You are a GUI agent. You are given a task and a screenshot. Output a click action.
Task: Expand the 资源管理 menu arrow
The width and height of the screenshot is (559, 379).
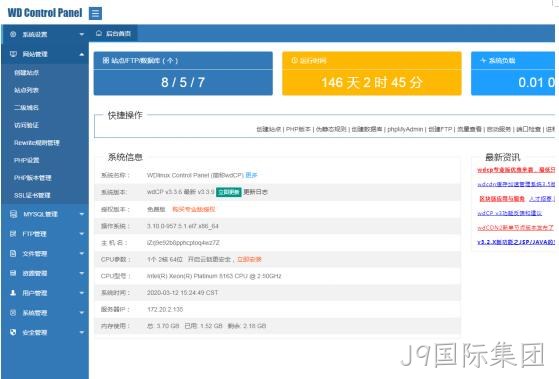82,273
